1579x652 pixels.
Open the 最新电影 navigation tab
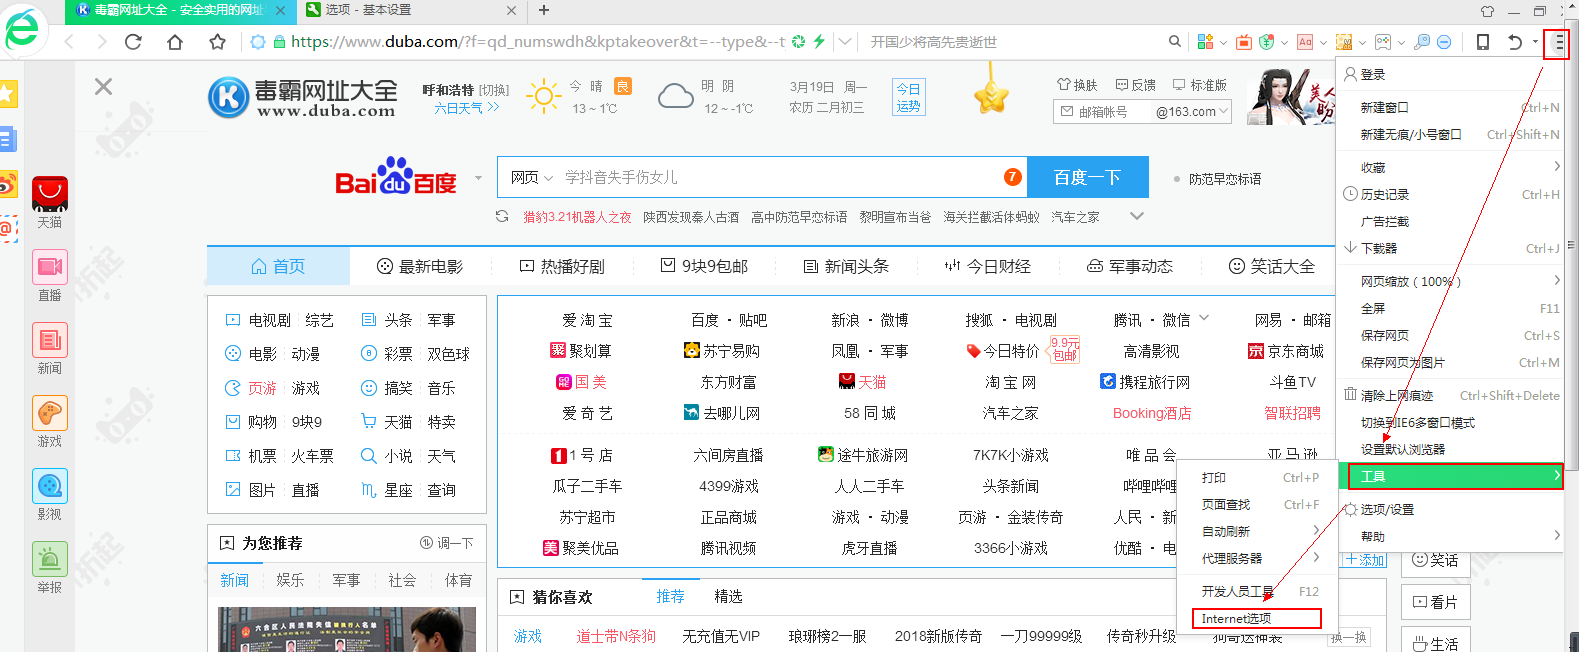click(420, 267)
